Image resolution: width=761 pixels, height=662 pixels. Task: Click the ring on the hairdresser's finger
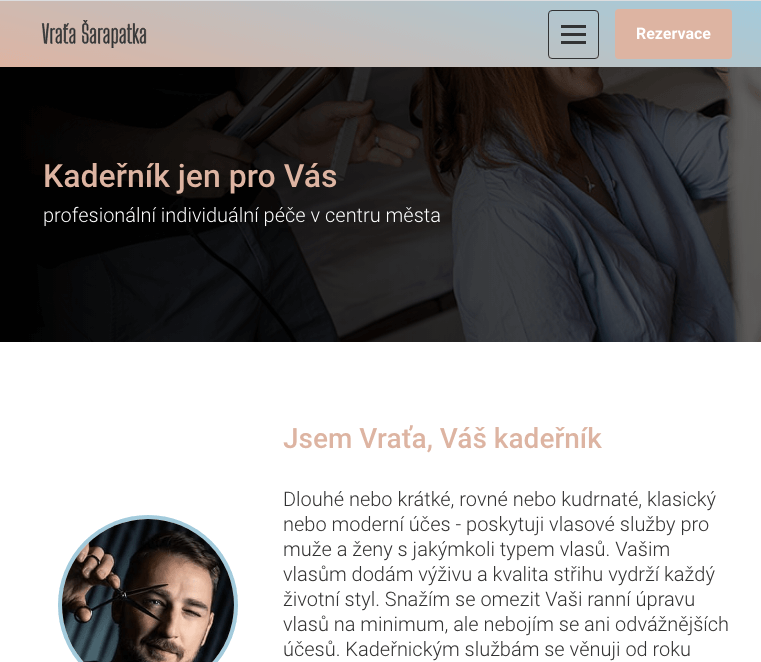[x=377, y=141]
